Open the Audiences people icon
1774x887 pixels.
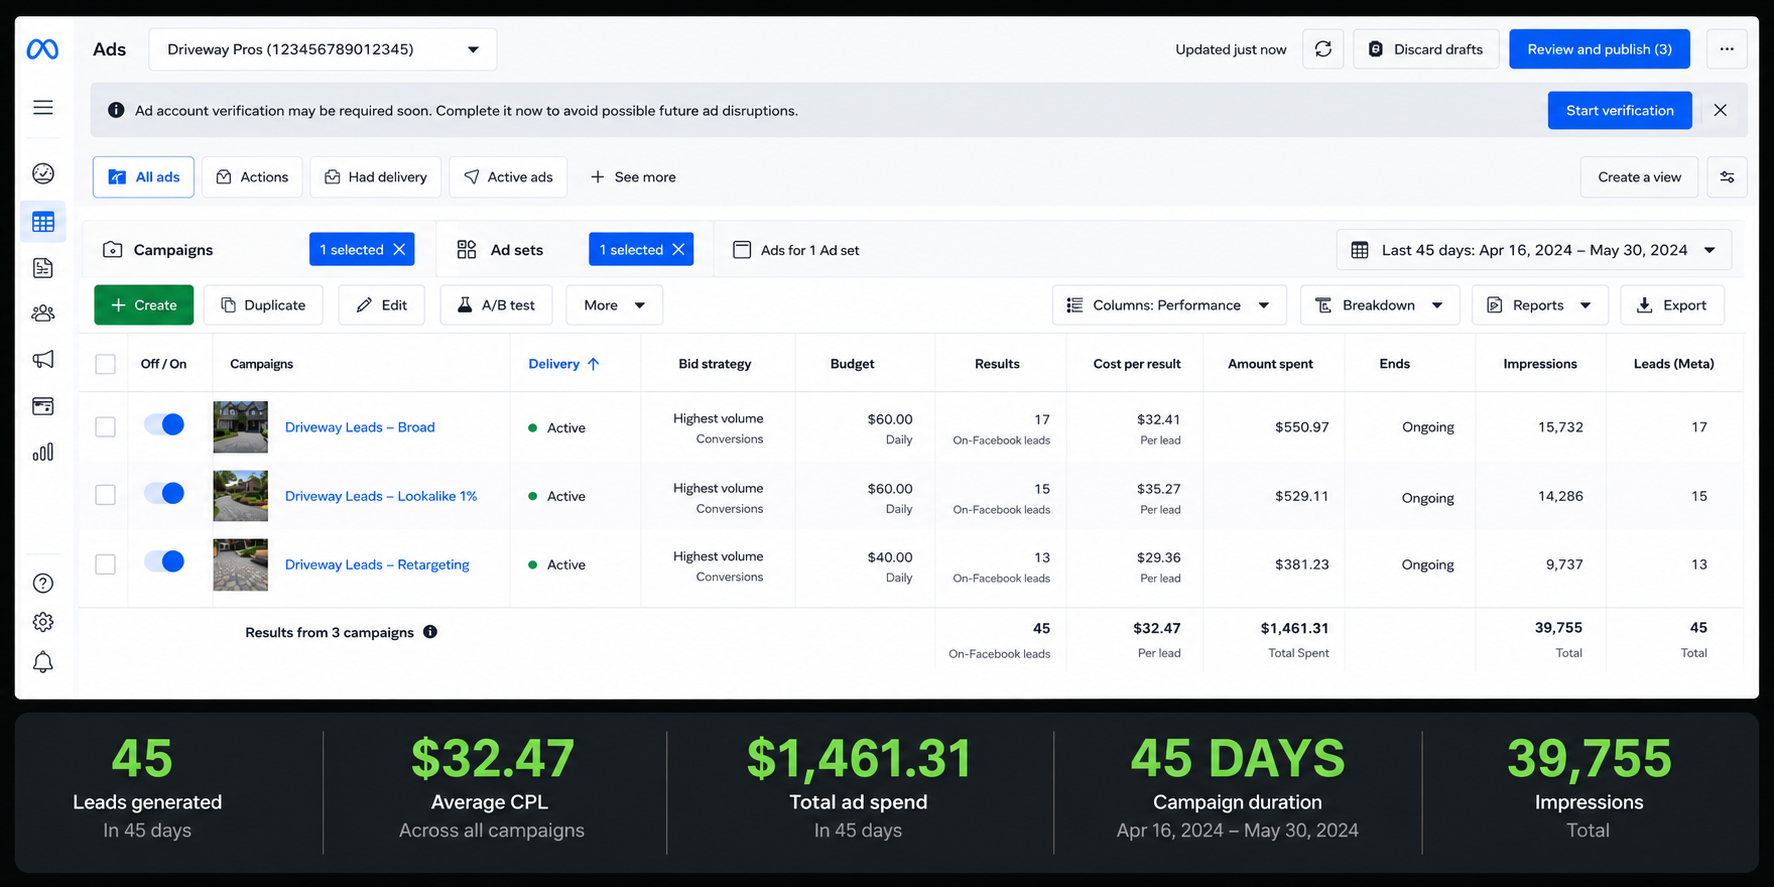click(43, 313)
